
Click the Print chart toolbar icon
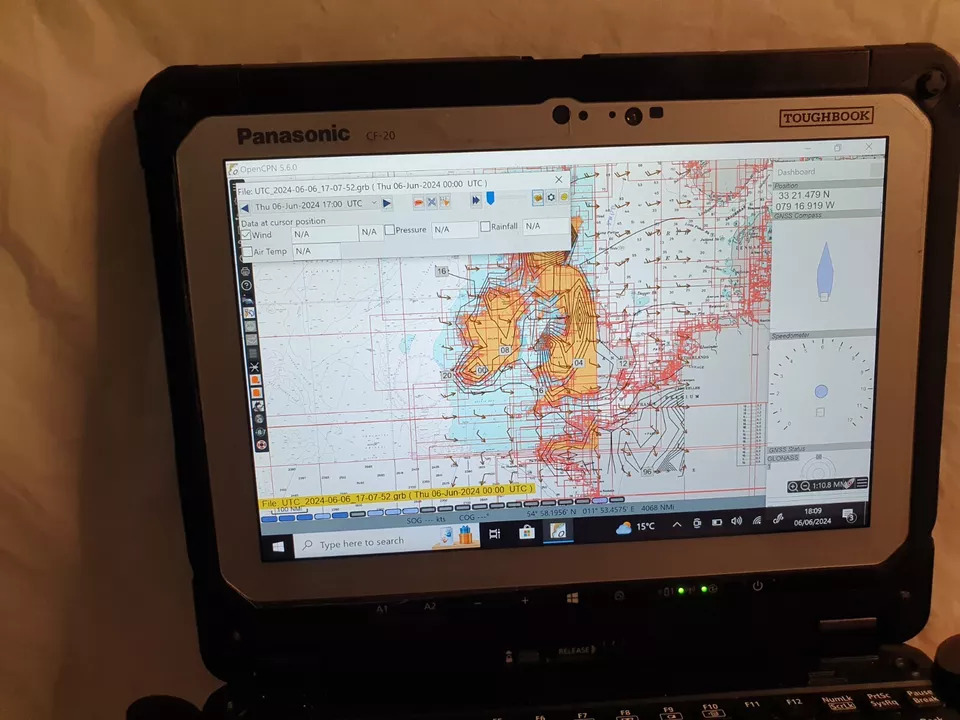pyautogui.click(x=246, y=271)
